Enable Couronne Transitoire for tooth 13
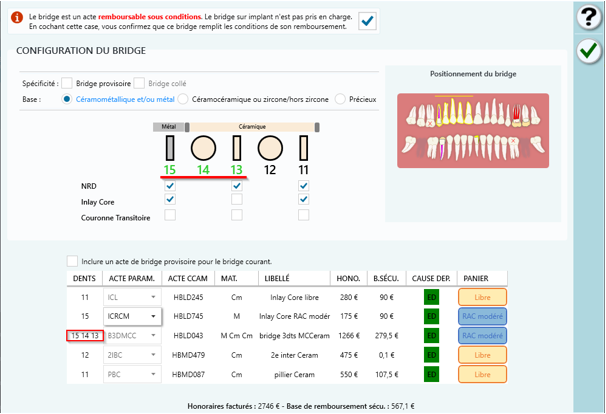This screenshot has height=414, width=606. (237, 215)
